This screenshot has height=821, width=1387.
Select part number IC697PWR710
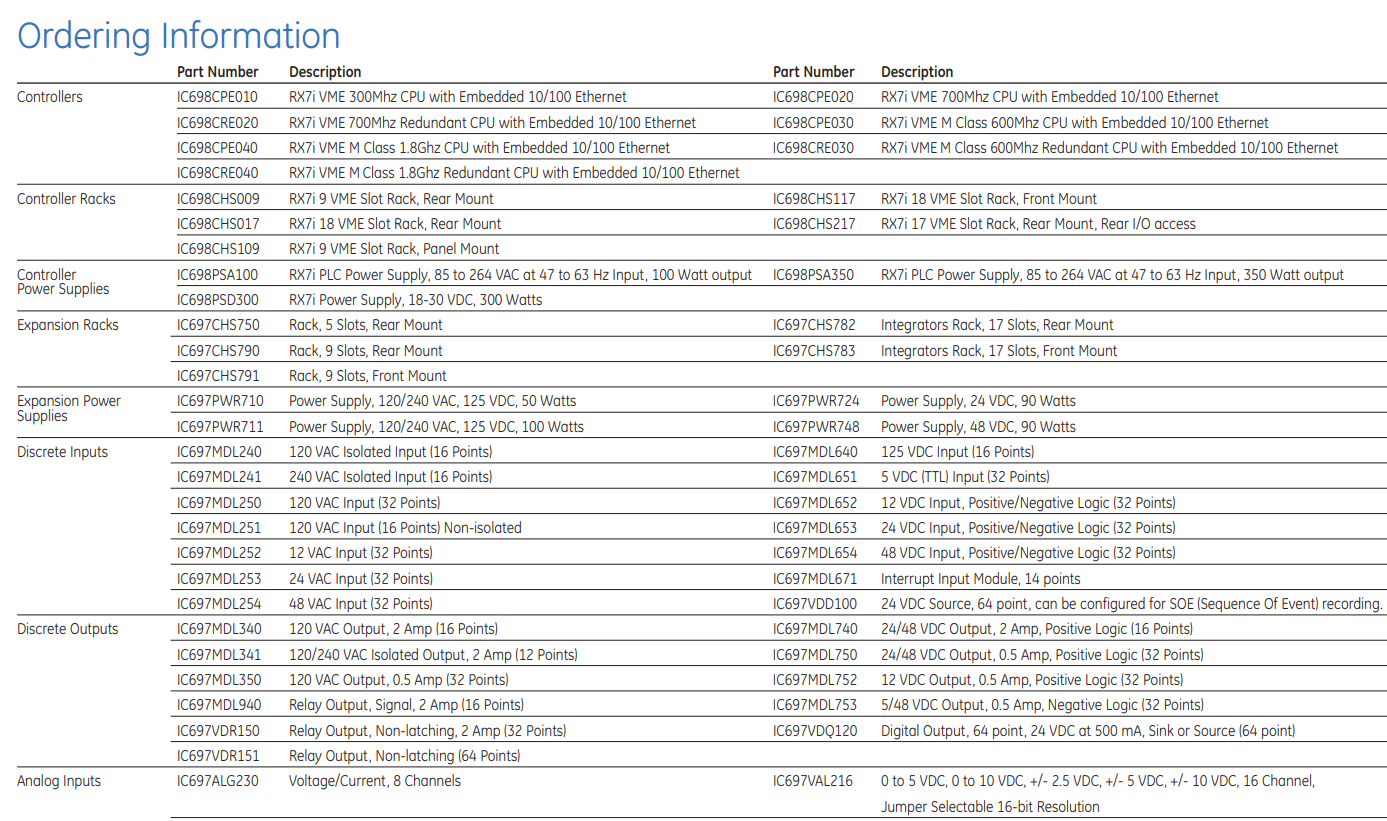click(x=220, y=401)
